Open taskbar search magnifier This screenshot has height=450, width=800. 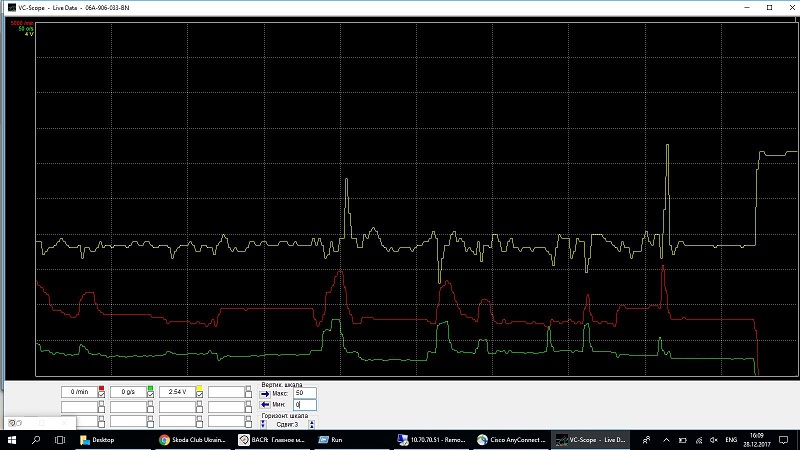(x=36, y=439)
